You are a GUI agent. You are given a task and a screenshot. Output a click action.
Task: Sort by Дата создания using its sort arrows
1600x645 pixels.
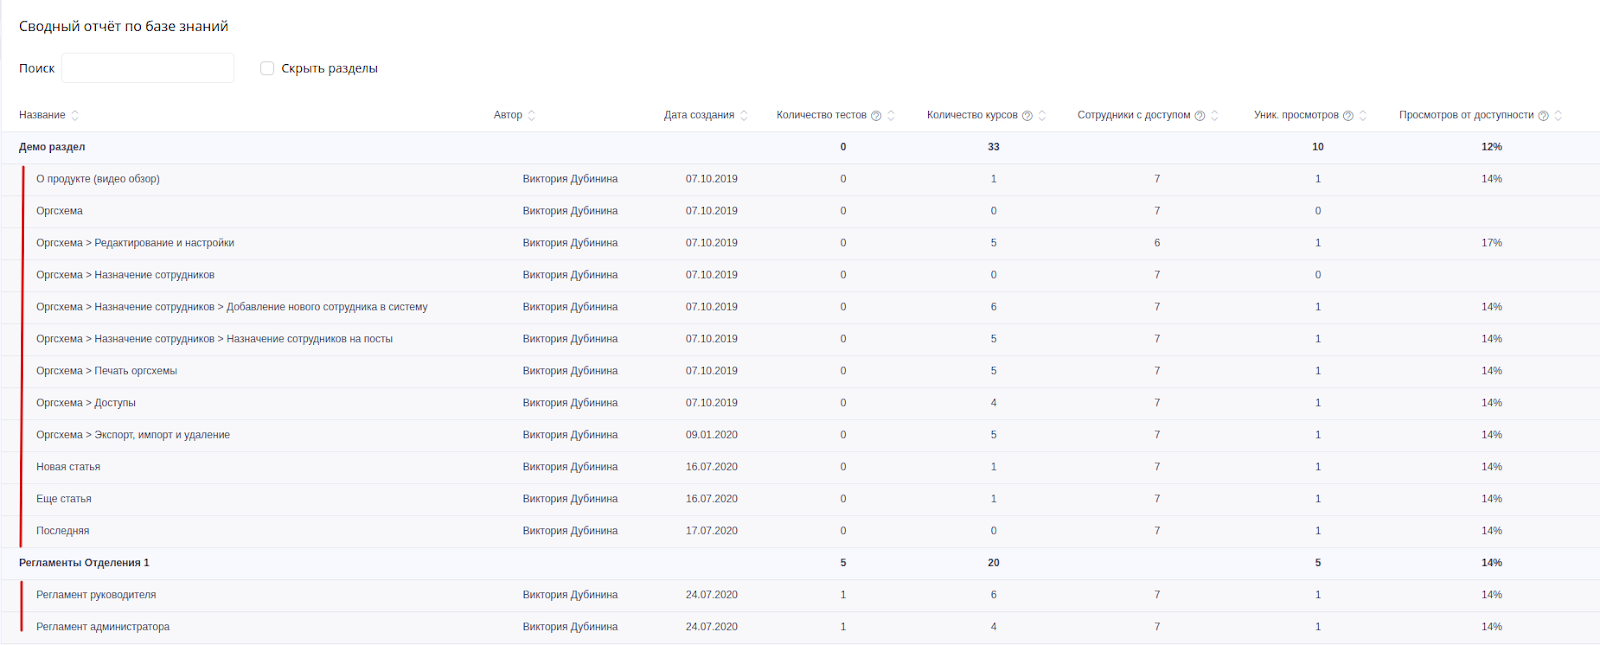click(x=744, y=116)
